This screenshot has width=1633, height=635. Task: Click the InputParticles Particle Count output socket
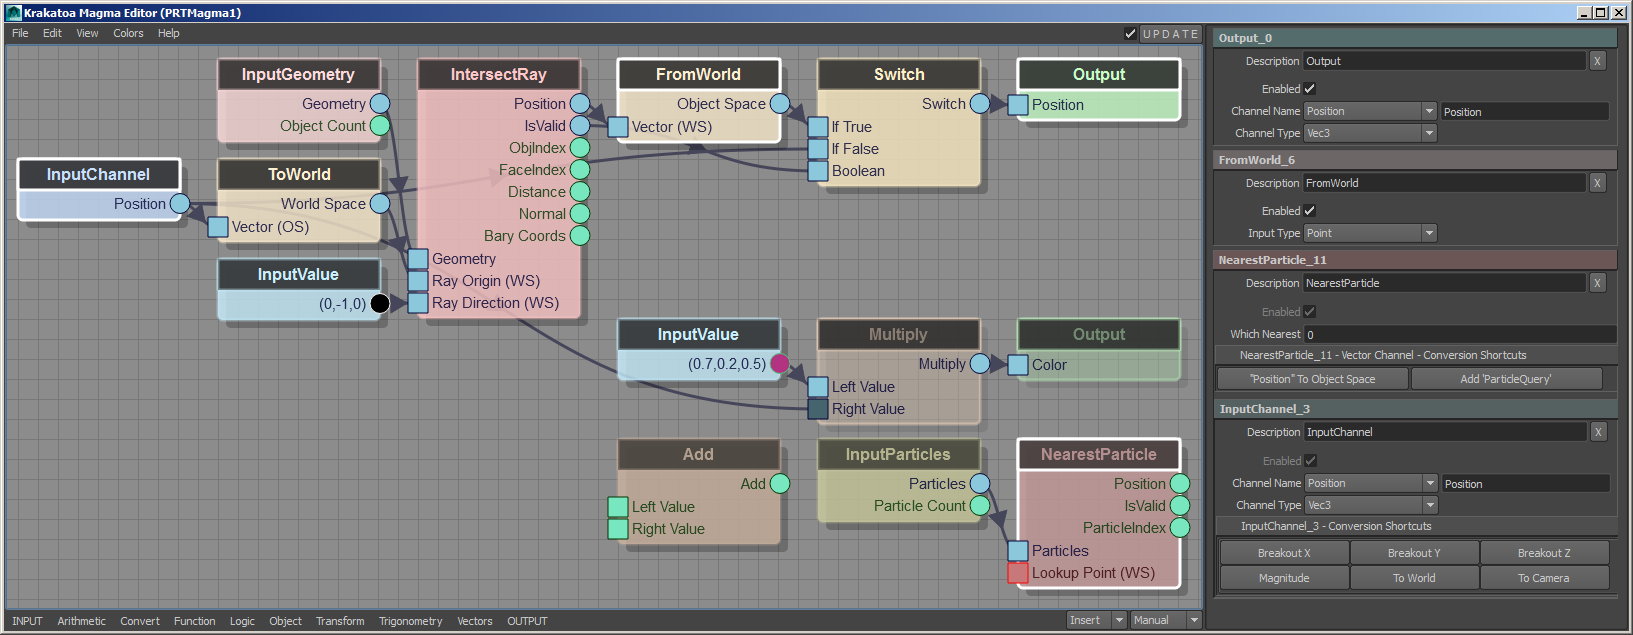tap(980, 506)
